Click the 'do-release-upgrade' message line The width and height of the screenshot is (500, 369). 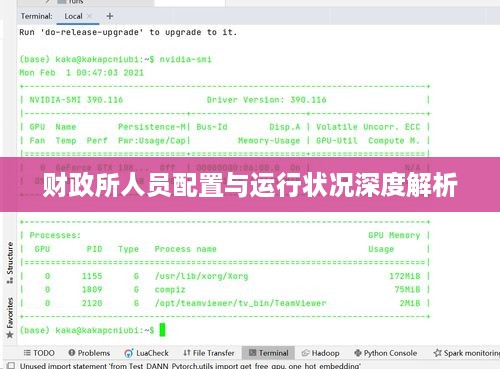pyautogui.click(x=128, y=32)
